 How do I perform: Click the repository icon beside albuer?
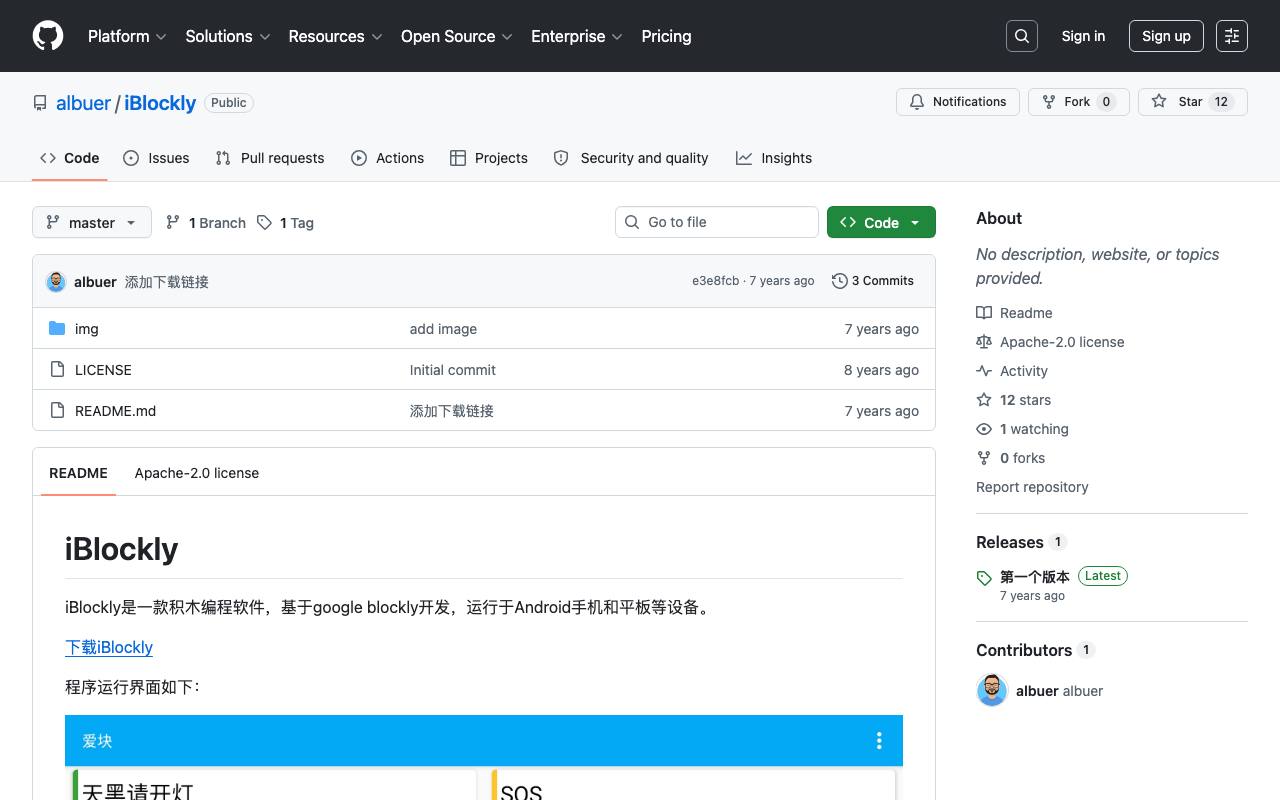click(40, 103)
